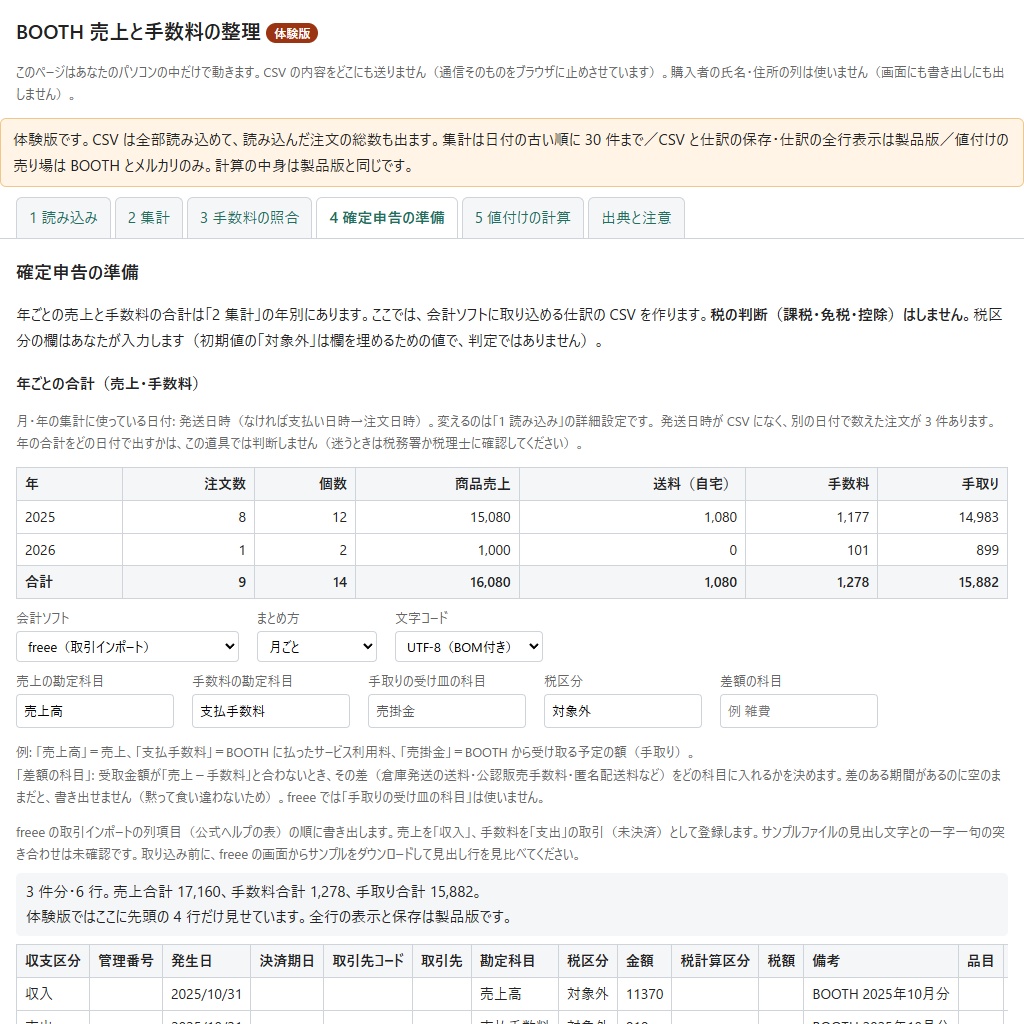Edit the 税区分 field showing 対象外
The height and width of the screenshot is (1024, 1024).
(x=623, y=711)
